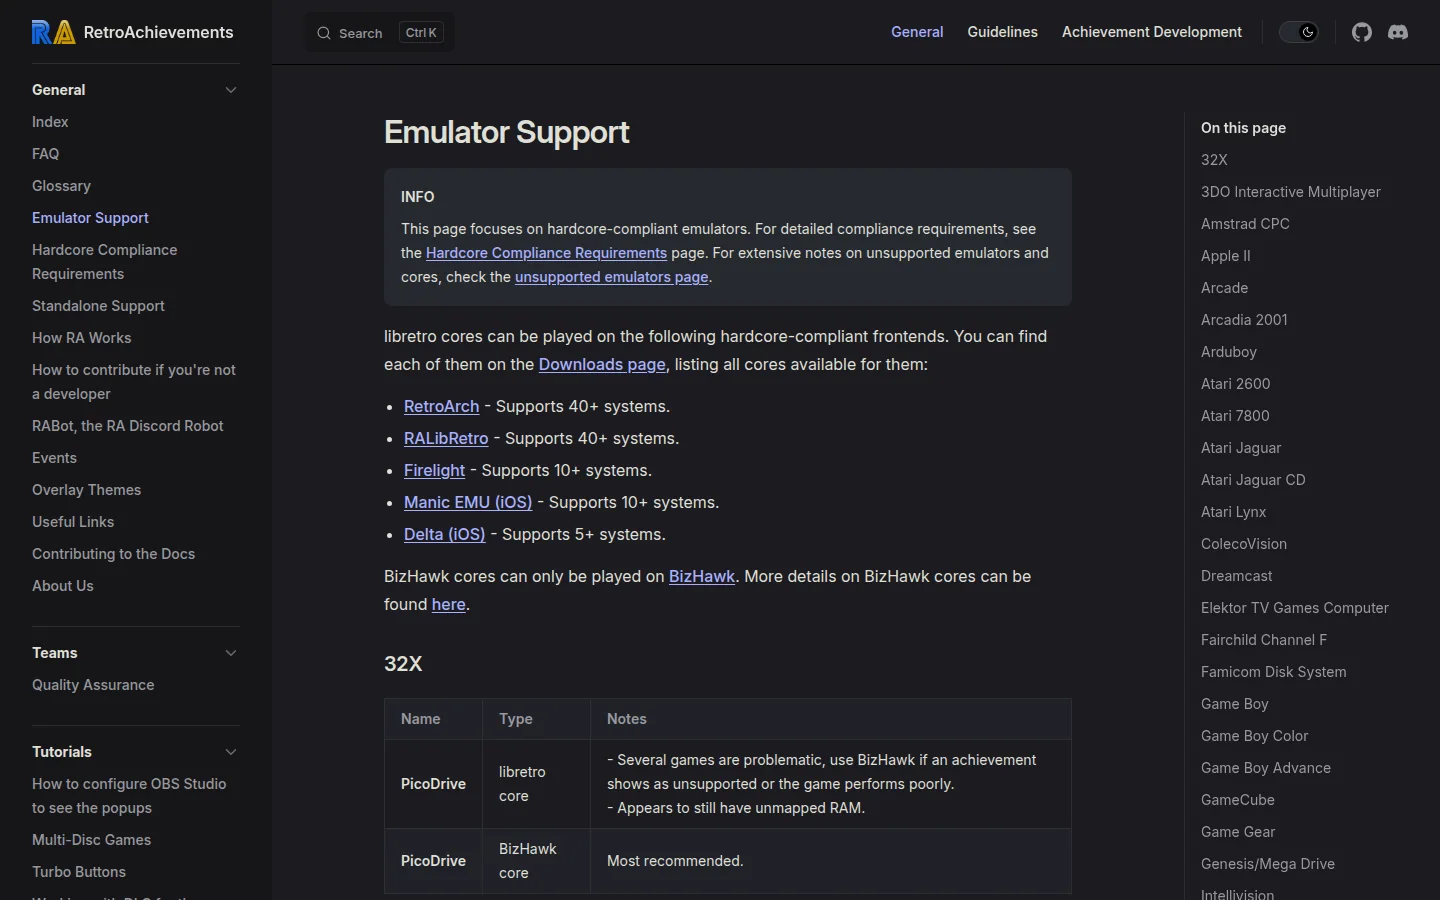Viewport: 1440px width, 900px height.
Task: Open Multi-Disc Games tutorial
Action: tap(92, 840)
